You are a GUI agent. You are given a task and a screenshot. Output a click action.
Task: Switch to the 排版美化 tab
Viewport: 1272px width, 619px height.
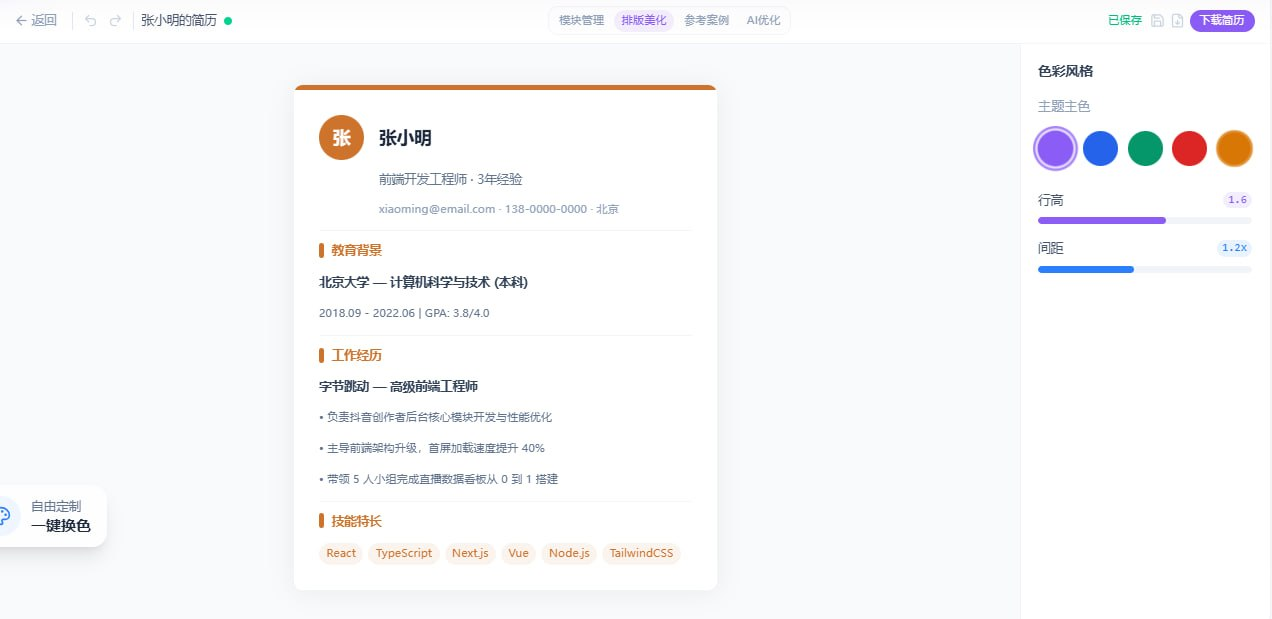point(644,20)
